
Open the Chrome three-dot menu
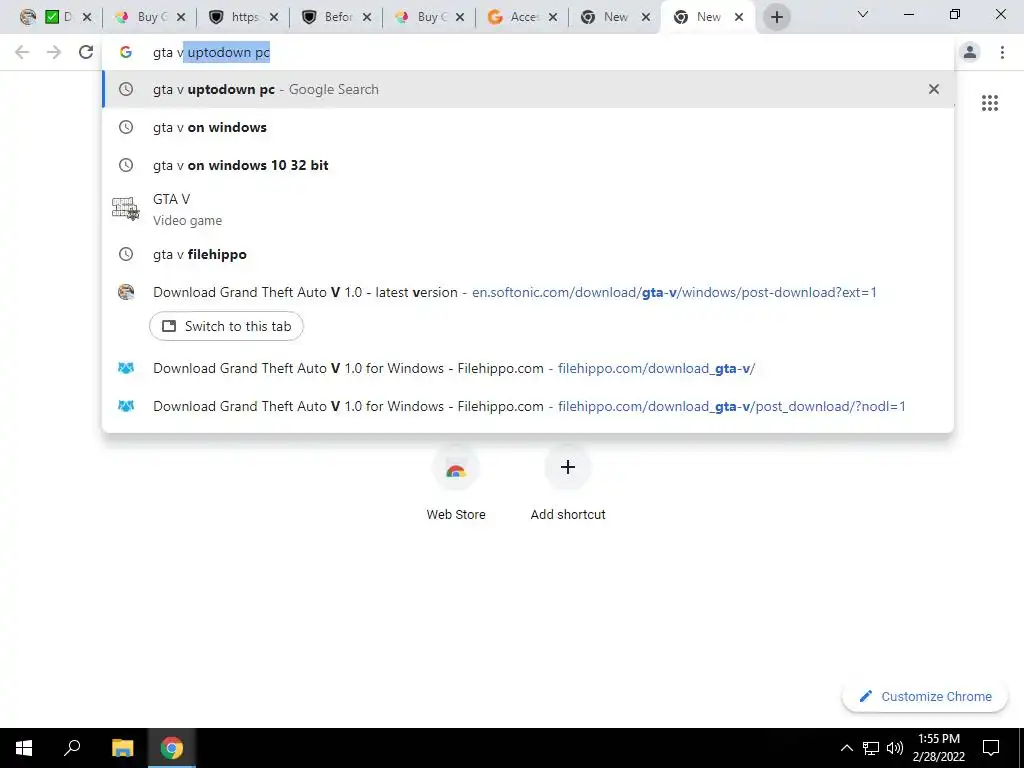[x=1002, y=52]
